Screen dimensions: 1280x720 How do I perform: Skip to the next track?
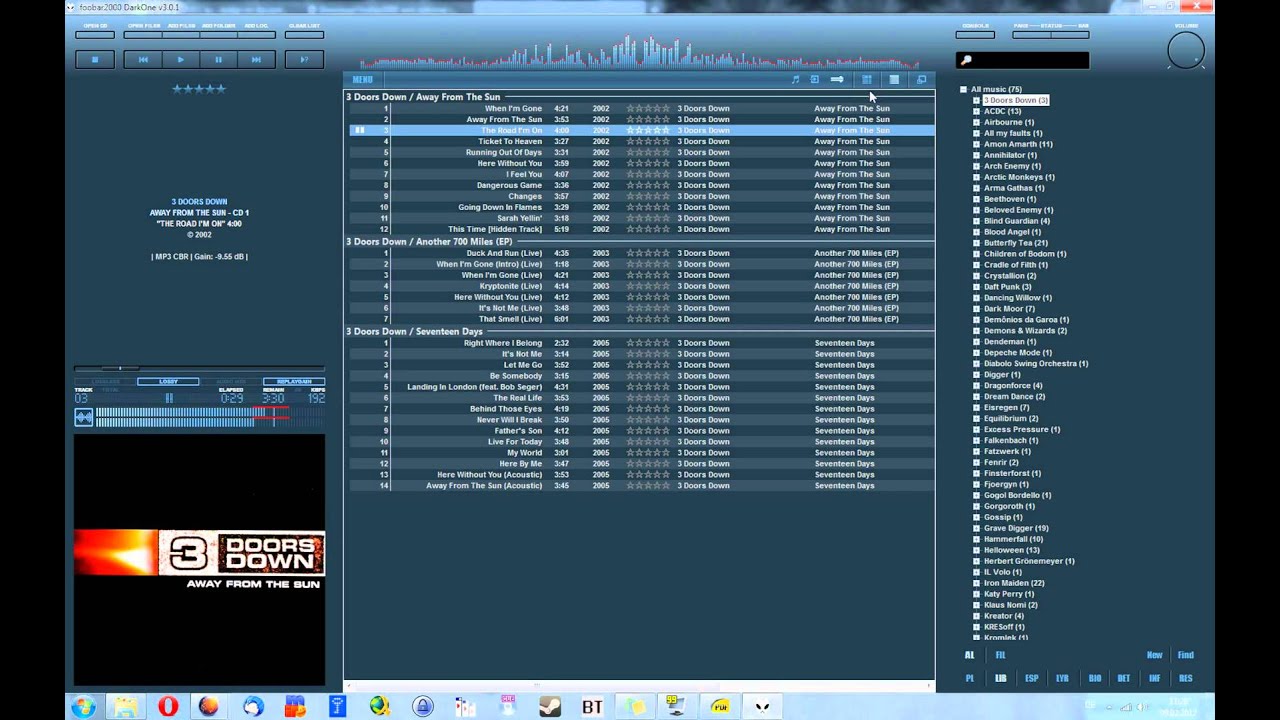(x=256, y=60)
